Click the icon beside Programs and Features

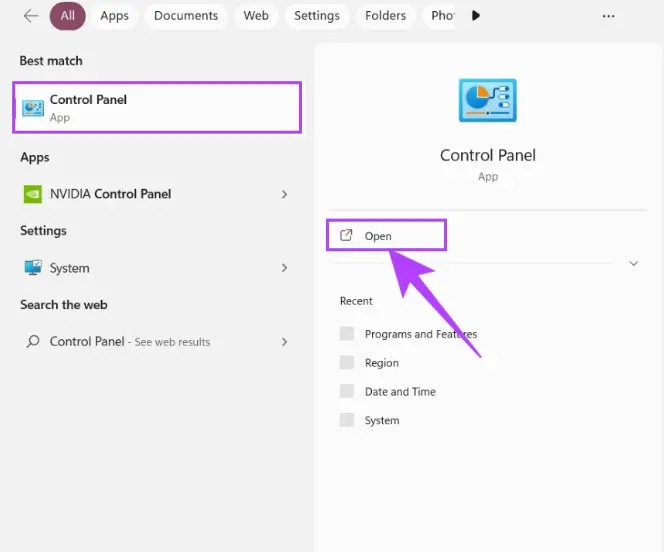pos(347,334)
